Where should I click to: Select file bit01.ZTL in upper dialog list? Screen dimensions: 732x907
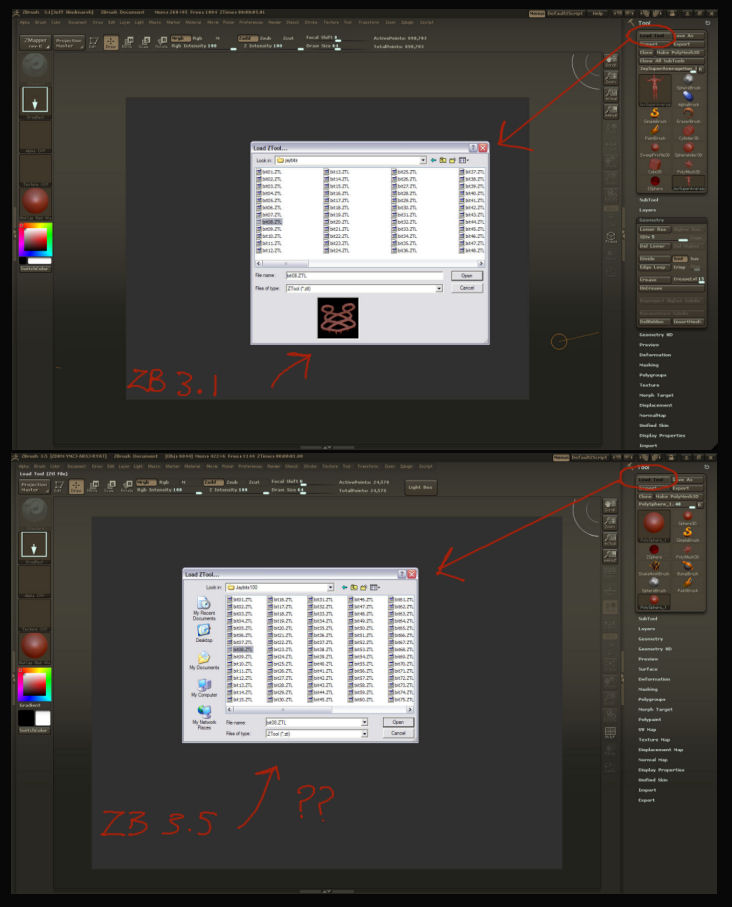click(269, 172)
